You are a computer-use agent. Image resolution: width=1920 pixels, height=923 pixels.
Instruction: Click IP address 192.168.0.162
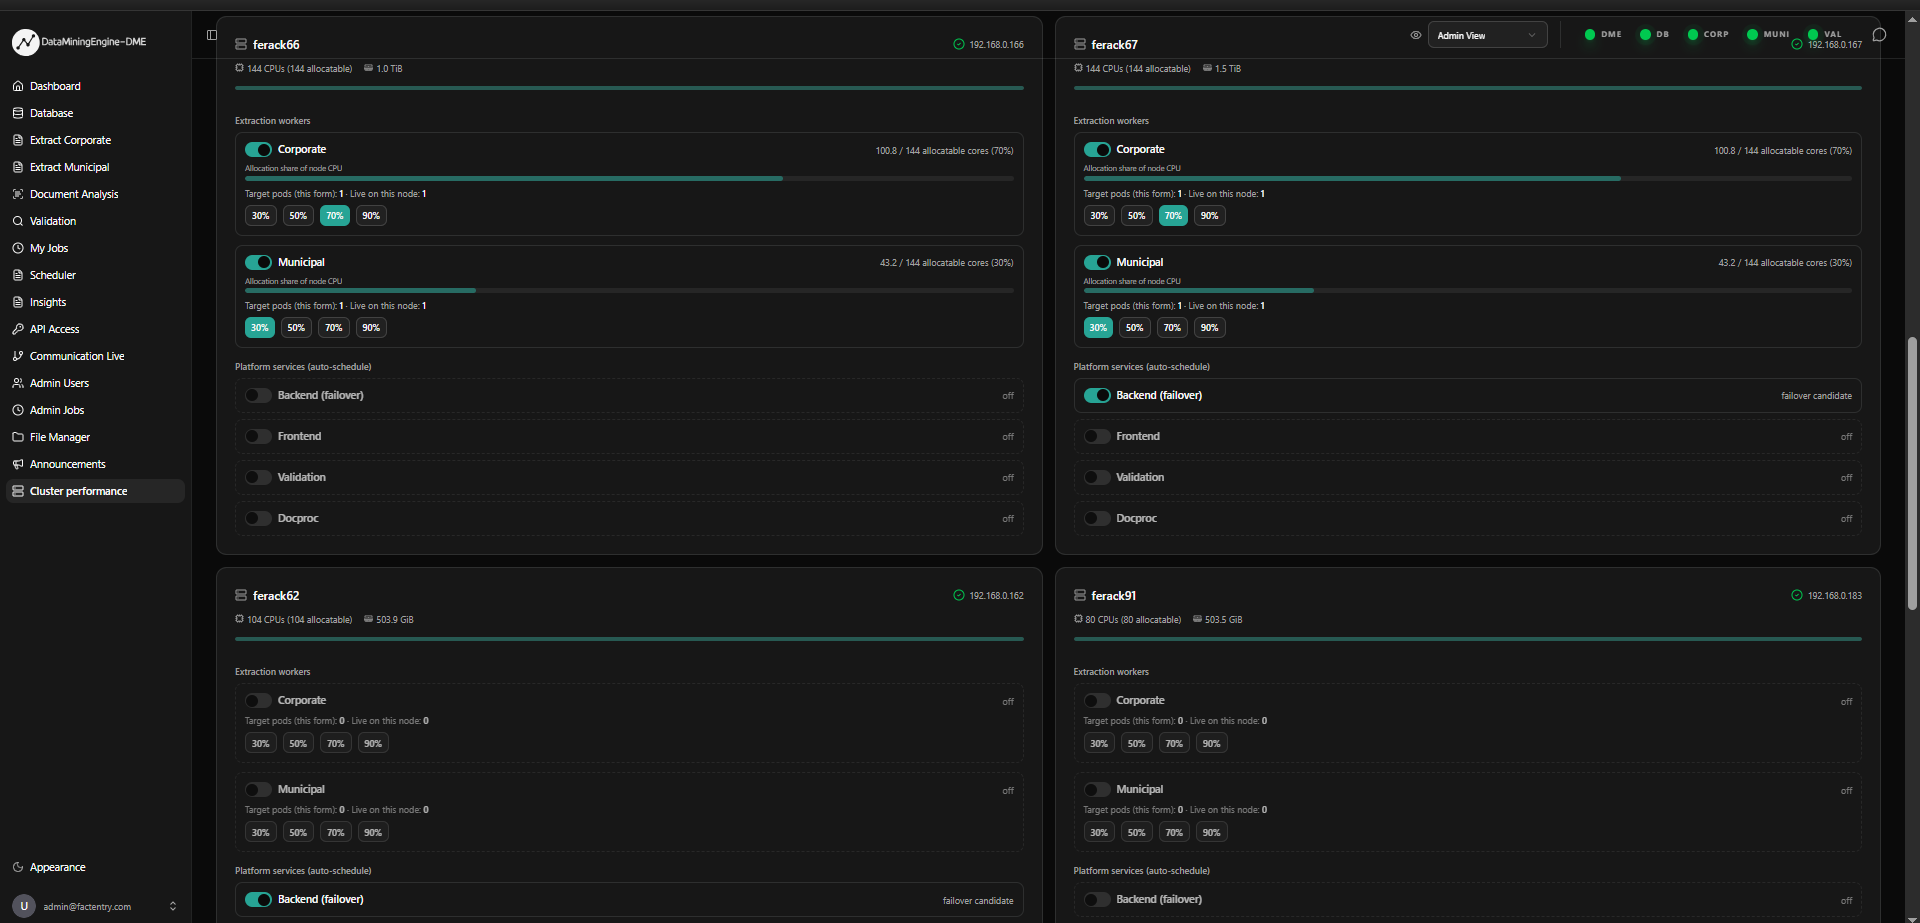(996, 596)
